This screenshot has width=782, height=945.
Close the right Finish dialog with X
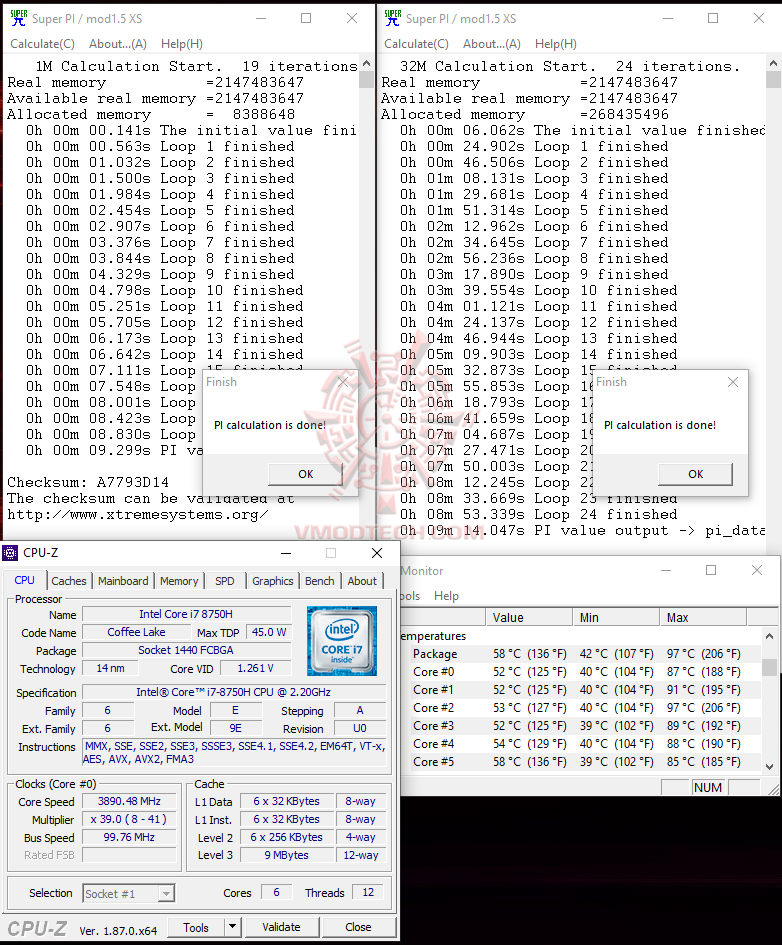733,382
